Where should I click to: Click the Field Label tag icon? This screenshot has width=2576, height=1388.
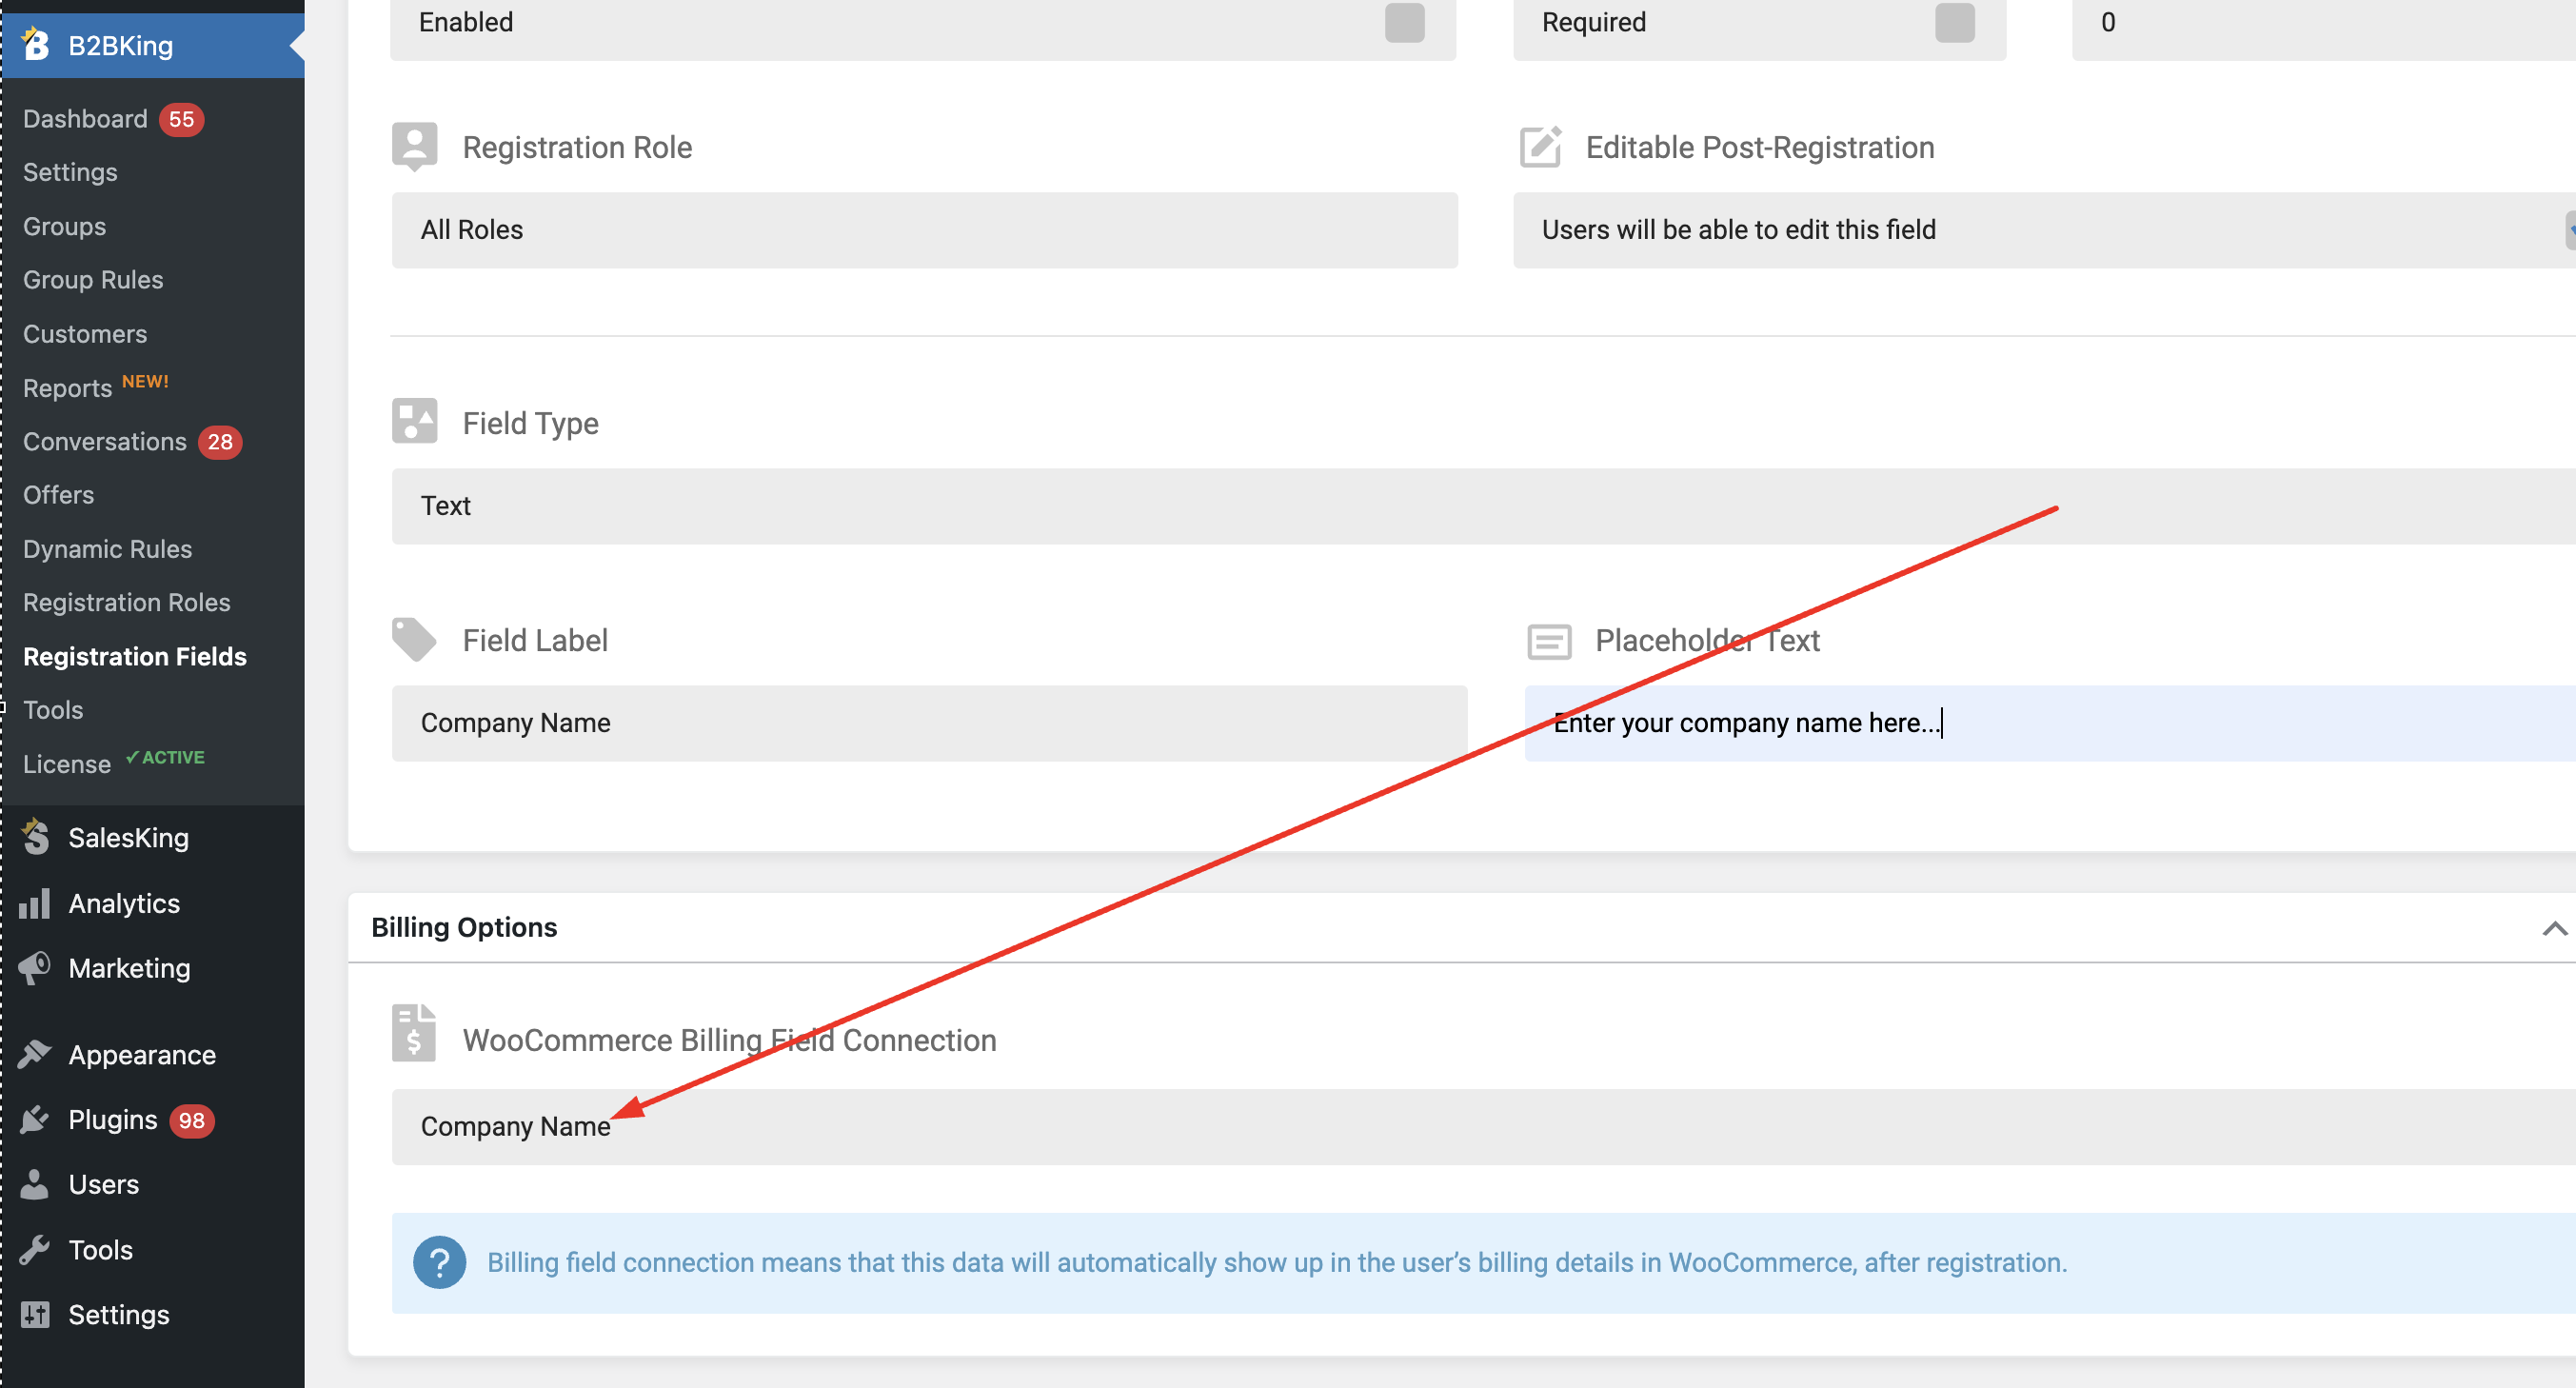(414, 639)
